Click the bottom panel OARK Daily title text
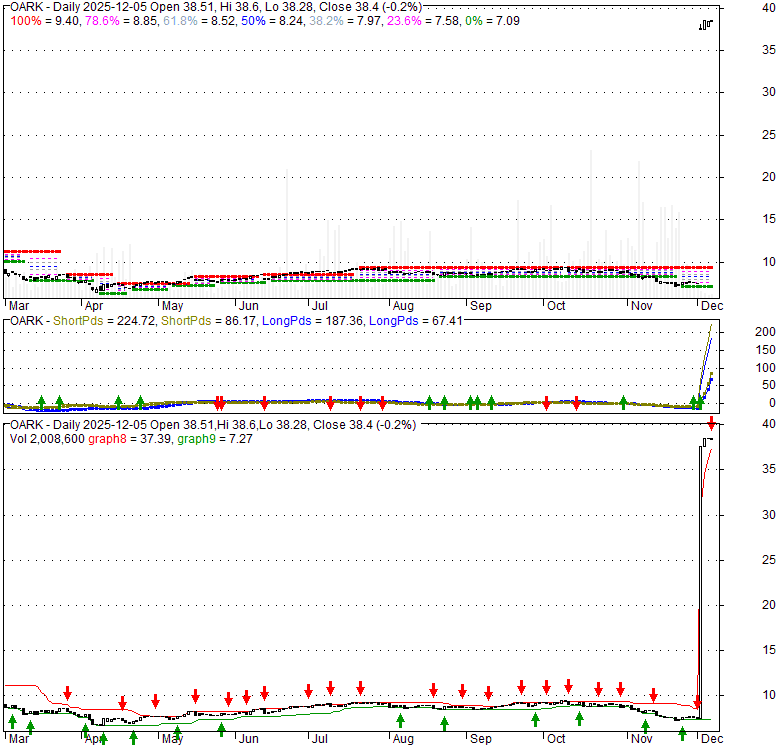This screenshot has width=780, height=745. pos(213,425)
